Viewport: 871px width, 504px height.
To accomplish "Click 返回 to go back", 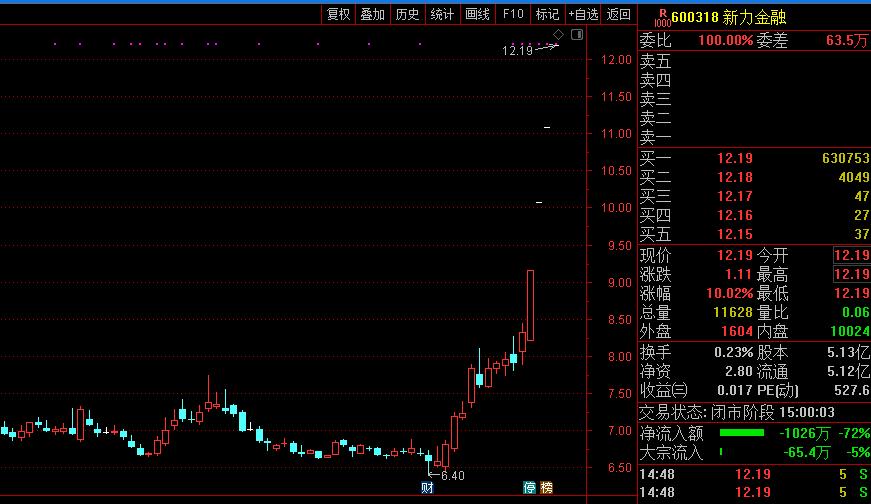I will tap(619, 14).
